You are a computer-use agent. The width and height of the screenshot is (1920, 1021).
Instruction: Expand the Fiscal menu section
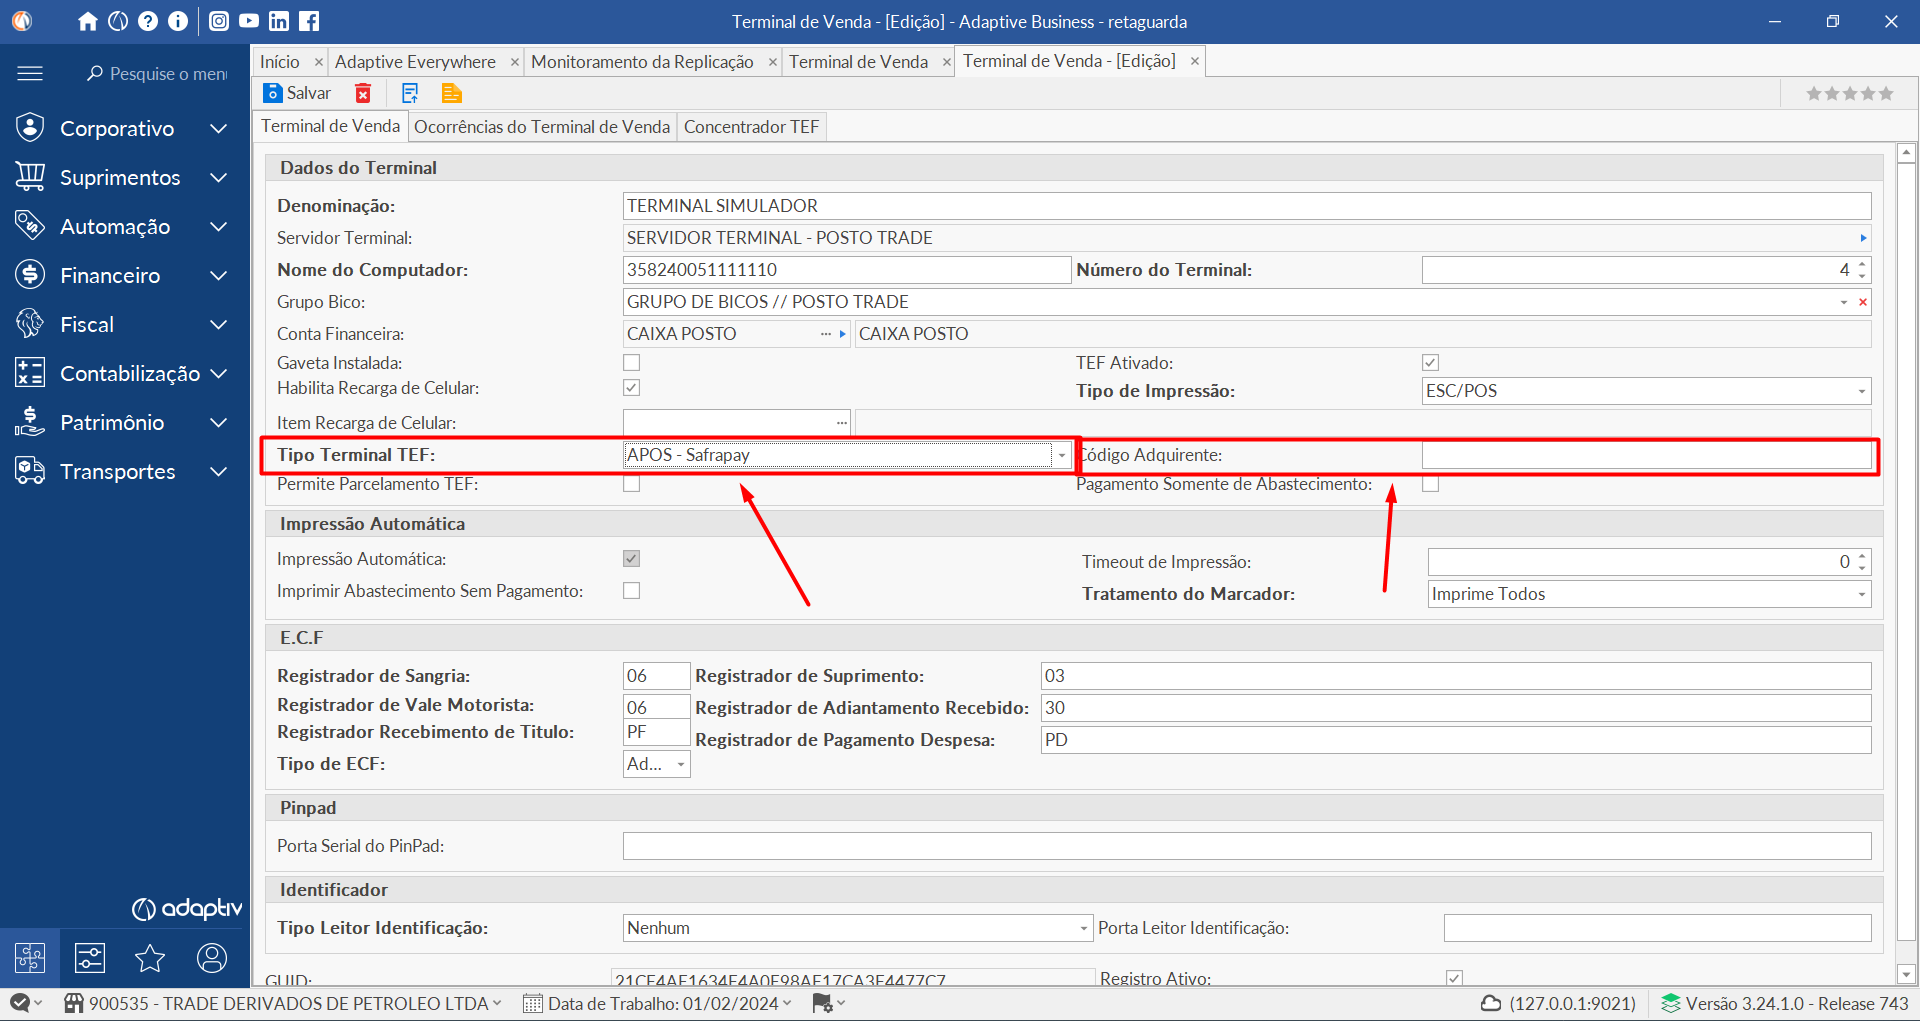pos(124,324)
